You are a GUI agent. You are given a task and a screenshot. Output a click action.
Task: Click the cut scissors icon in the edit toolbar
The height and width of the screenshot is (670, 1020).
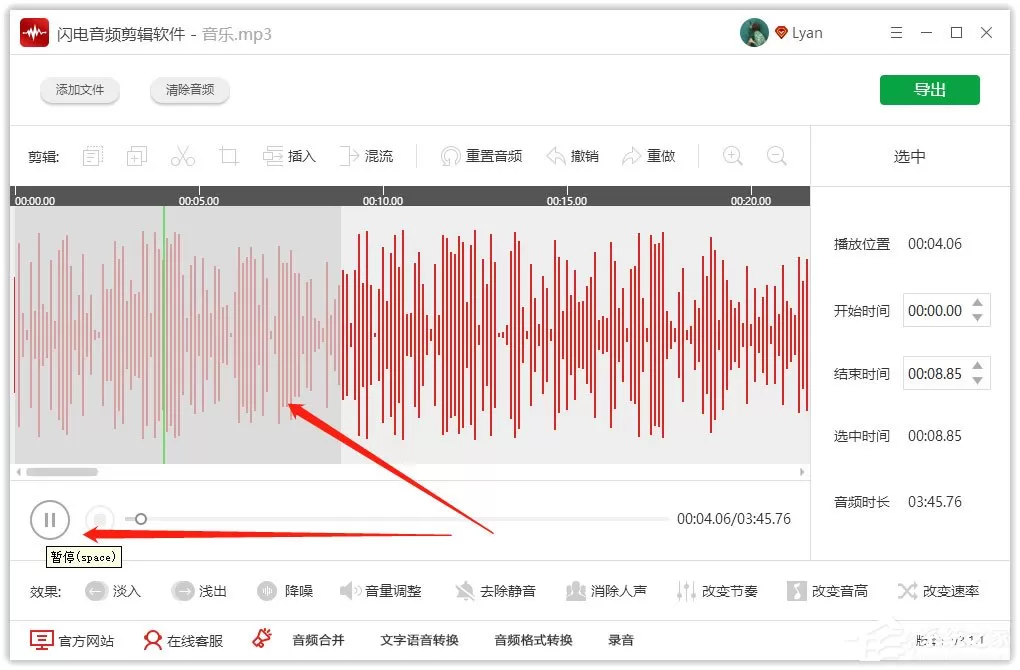tap(183, 156)
